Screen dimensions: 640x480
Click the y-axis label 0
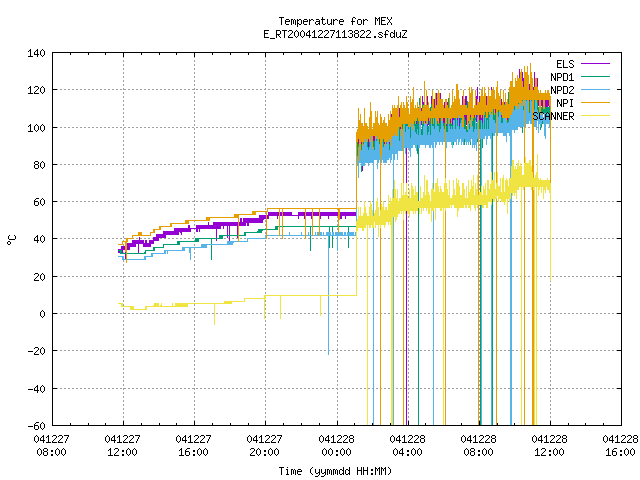[42, 314]
